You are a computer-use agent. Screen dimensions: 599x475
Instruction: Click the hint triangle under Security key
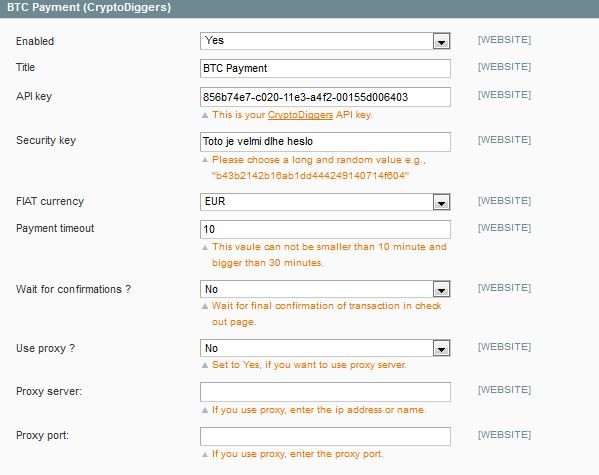[205, 160]
